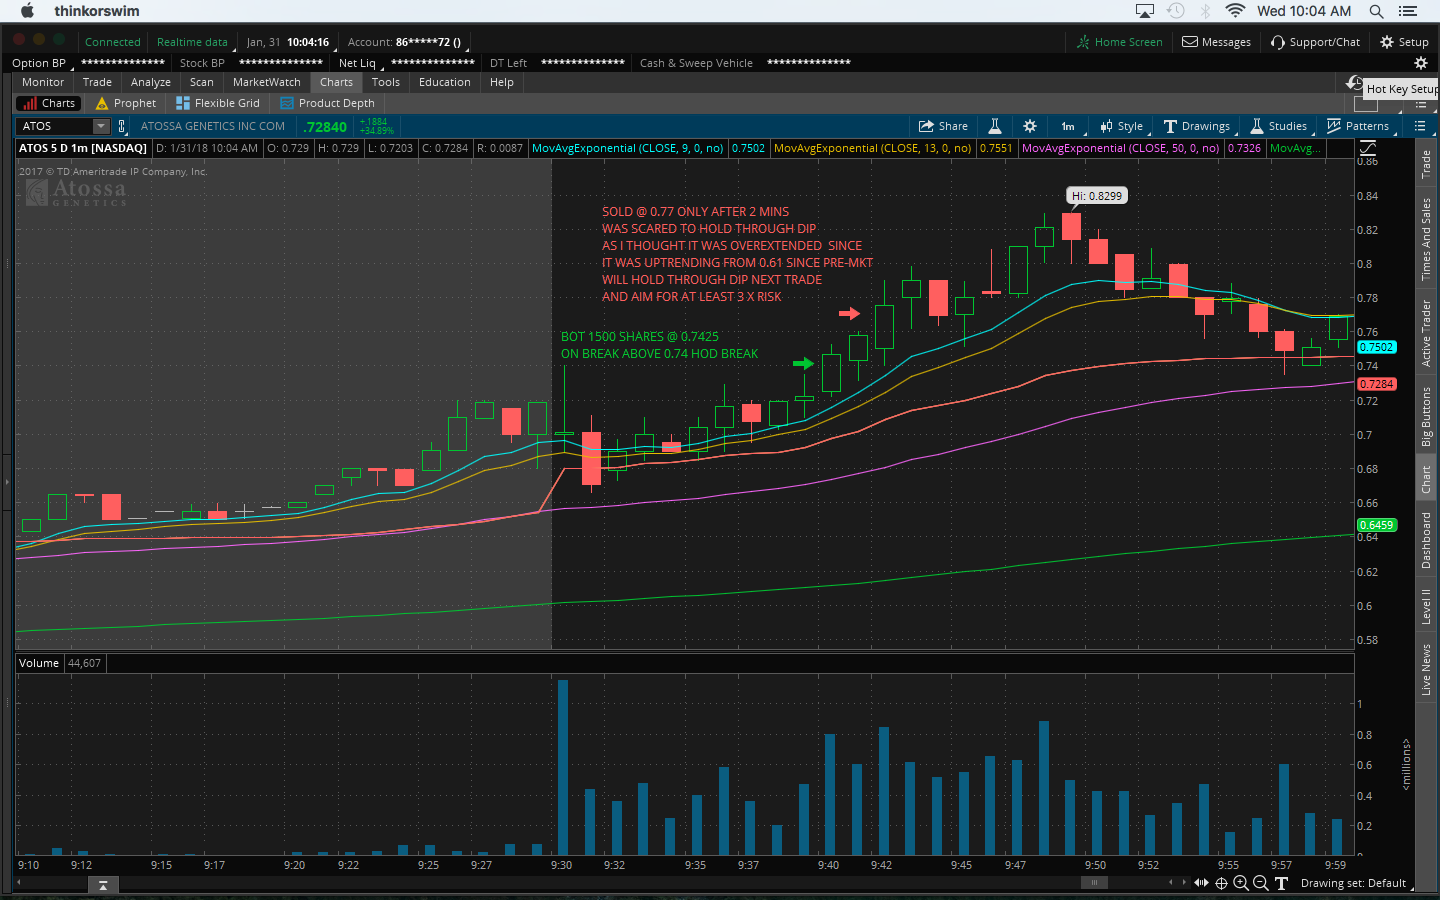Open the Education tab
Screen dimensions: 1440x900
click(x=445, y=82)
